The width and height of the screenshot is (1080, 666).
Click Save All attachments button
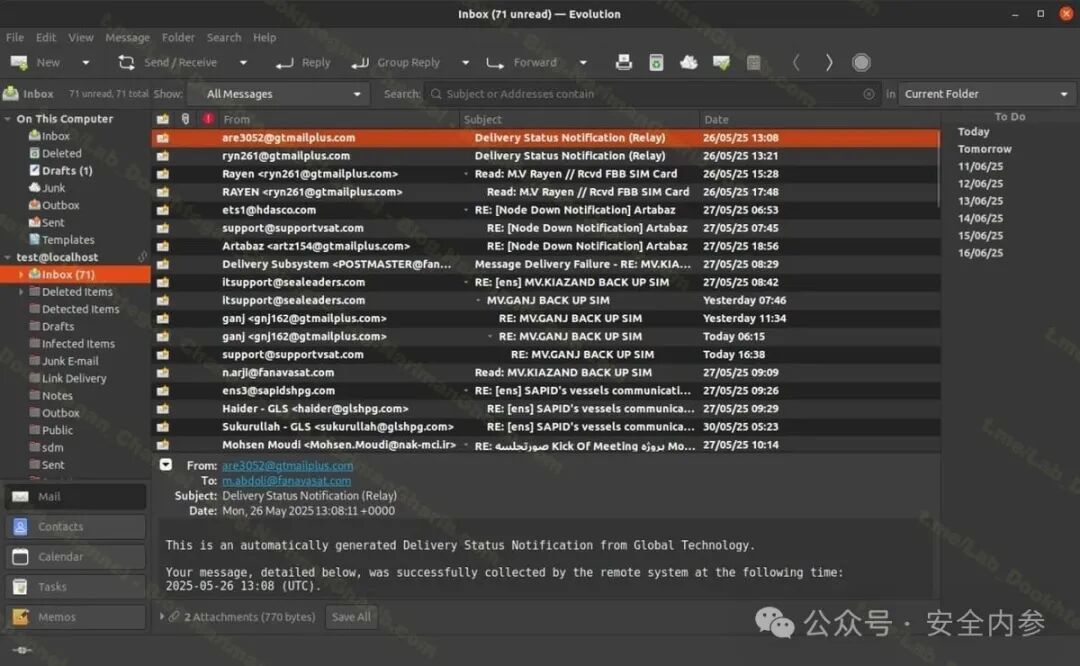351,617
